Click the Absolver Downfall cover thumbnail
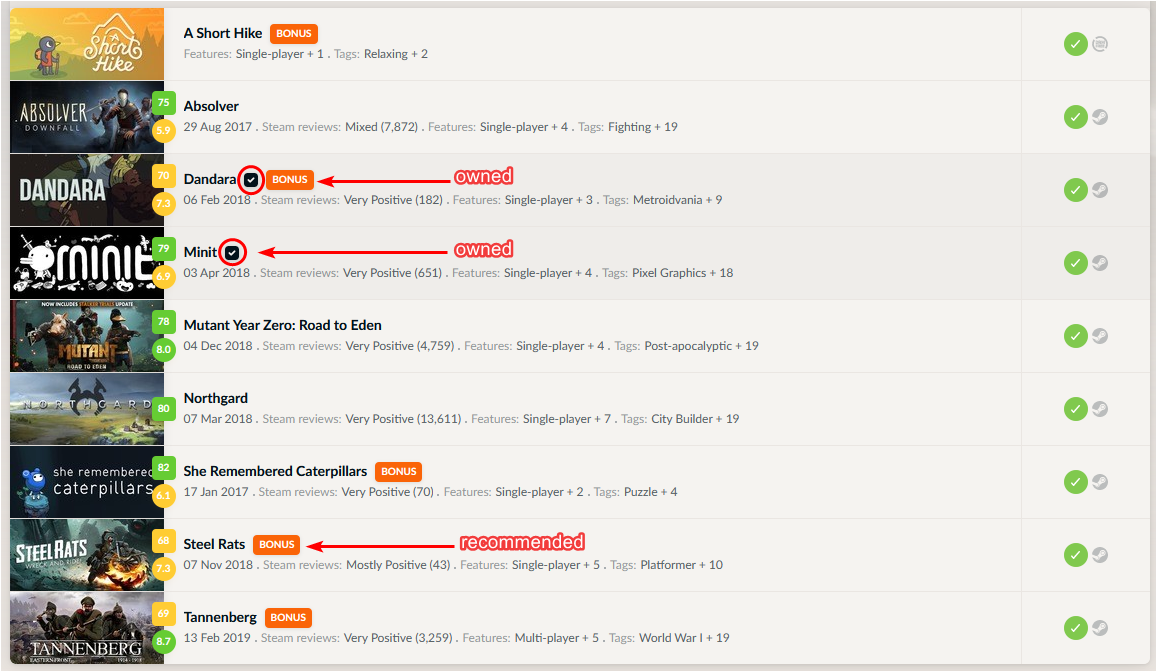The width and height of the screenshot is (1157, 672). [x=87, y=117]
